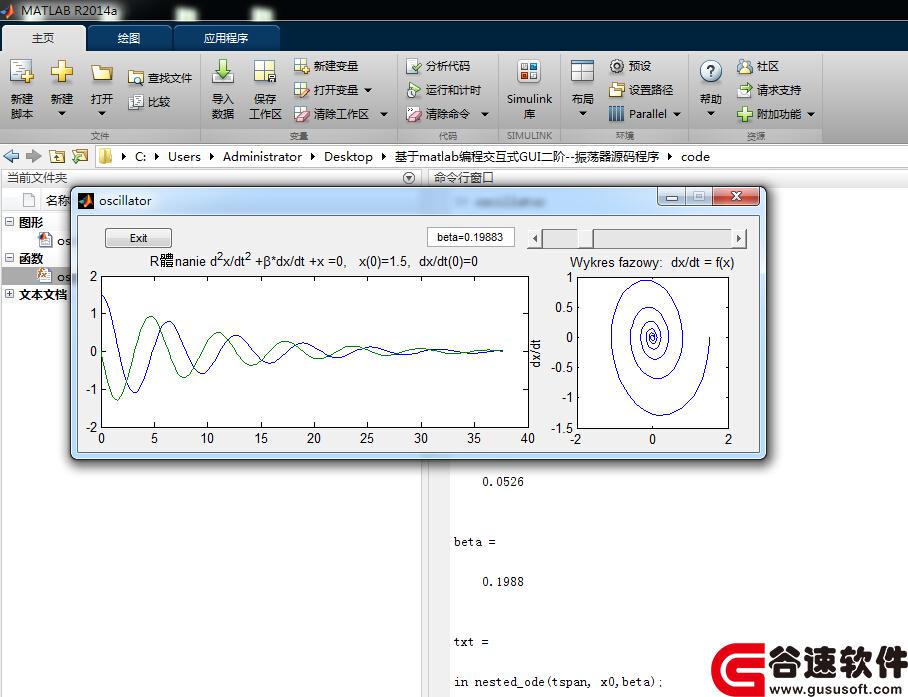Click code folder in address path
The height and width of the screenshot is (697, 908).
695,156
